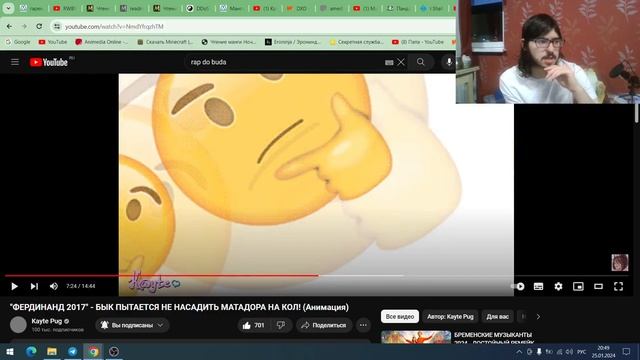Click the video title about "ФЕРДИНАНД 2017"
The width and height of the screenshot is (640, 360).
tap(179, 307)
